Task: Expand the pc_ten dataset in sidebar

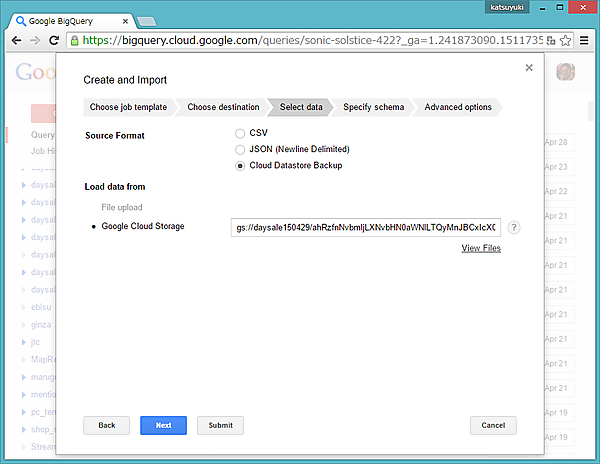Action: coord(23,412)
